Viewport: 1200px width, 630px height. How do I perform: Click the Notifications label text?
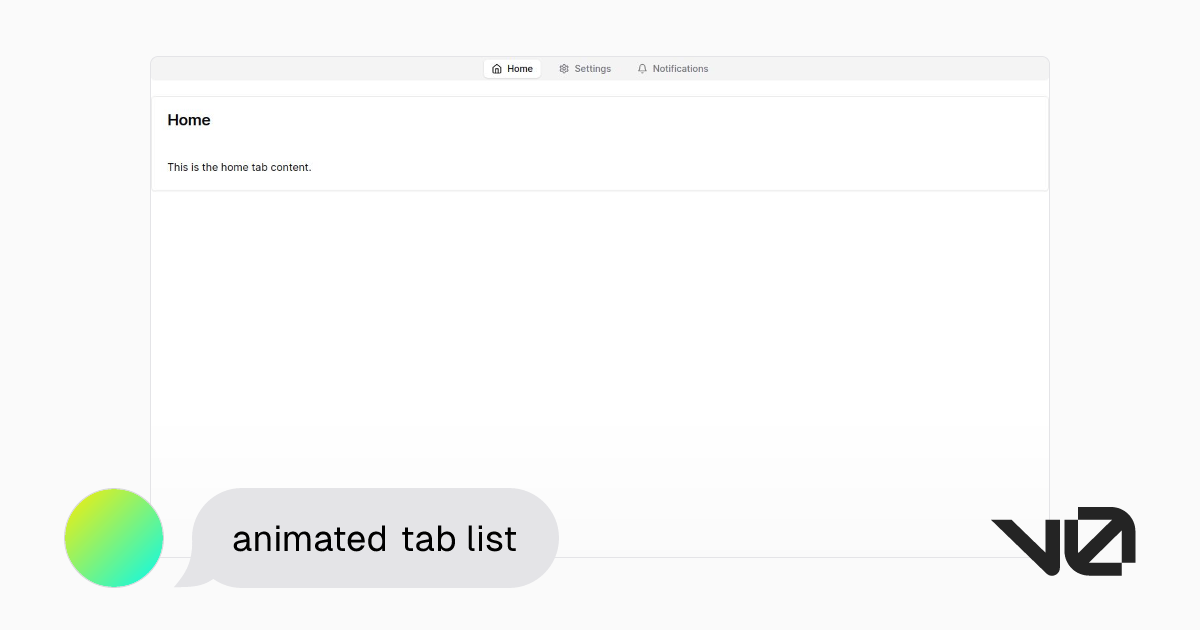coord(680,68)
